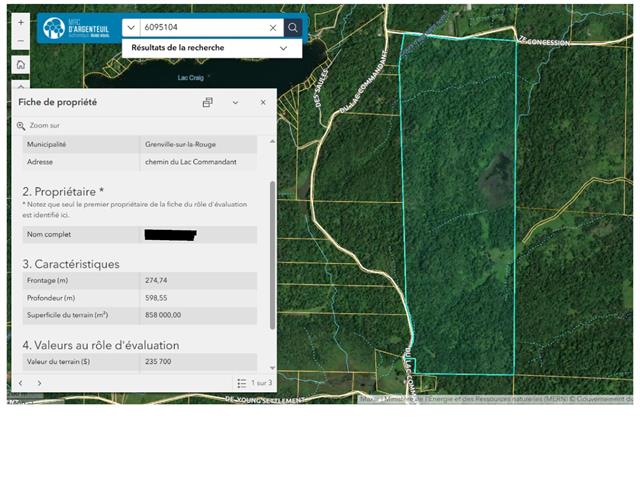
Task: Expand Résultats de la recherche
Action: [284, 48]
